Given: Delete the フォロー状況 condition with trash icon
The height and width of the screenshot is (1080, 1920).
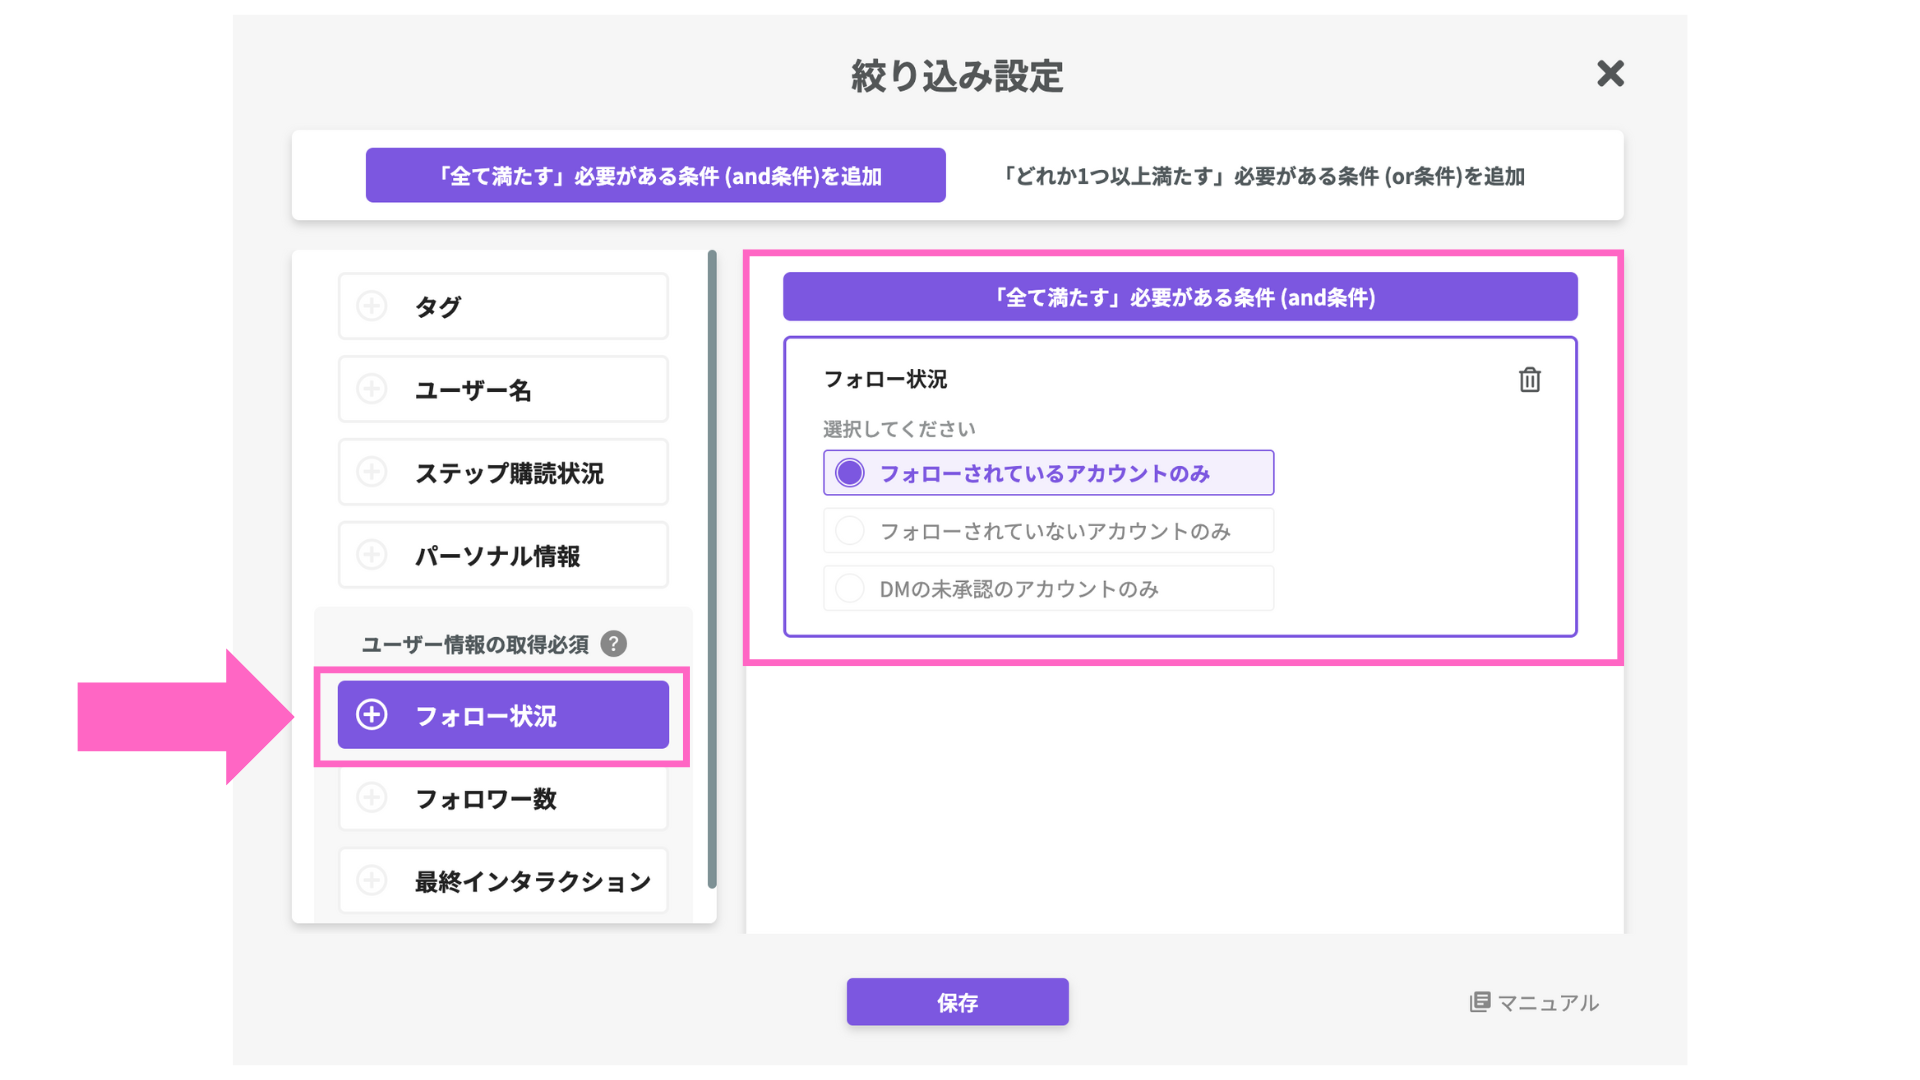Looking at the screenshot, I should tap(1529, 380).
